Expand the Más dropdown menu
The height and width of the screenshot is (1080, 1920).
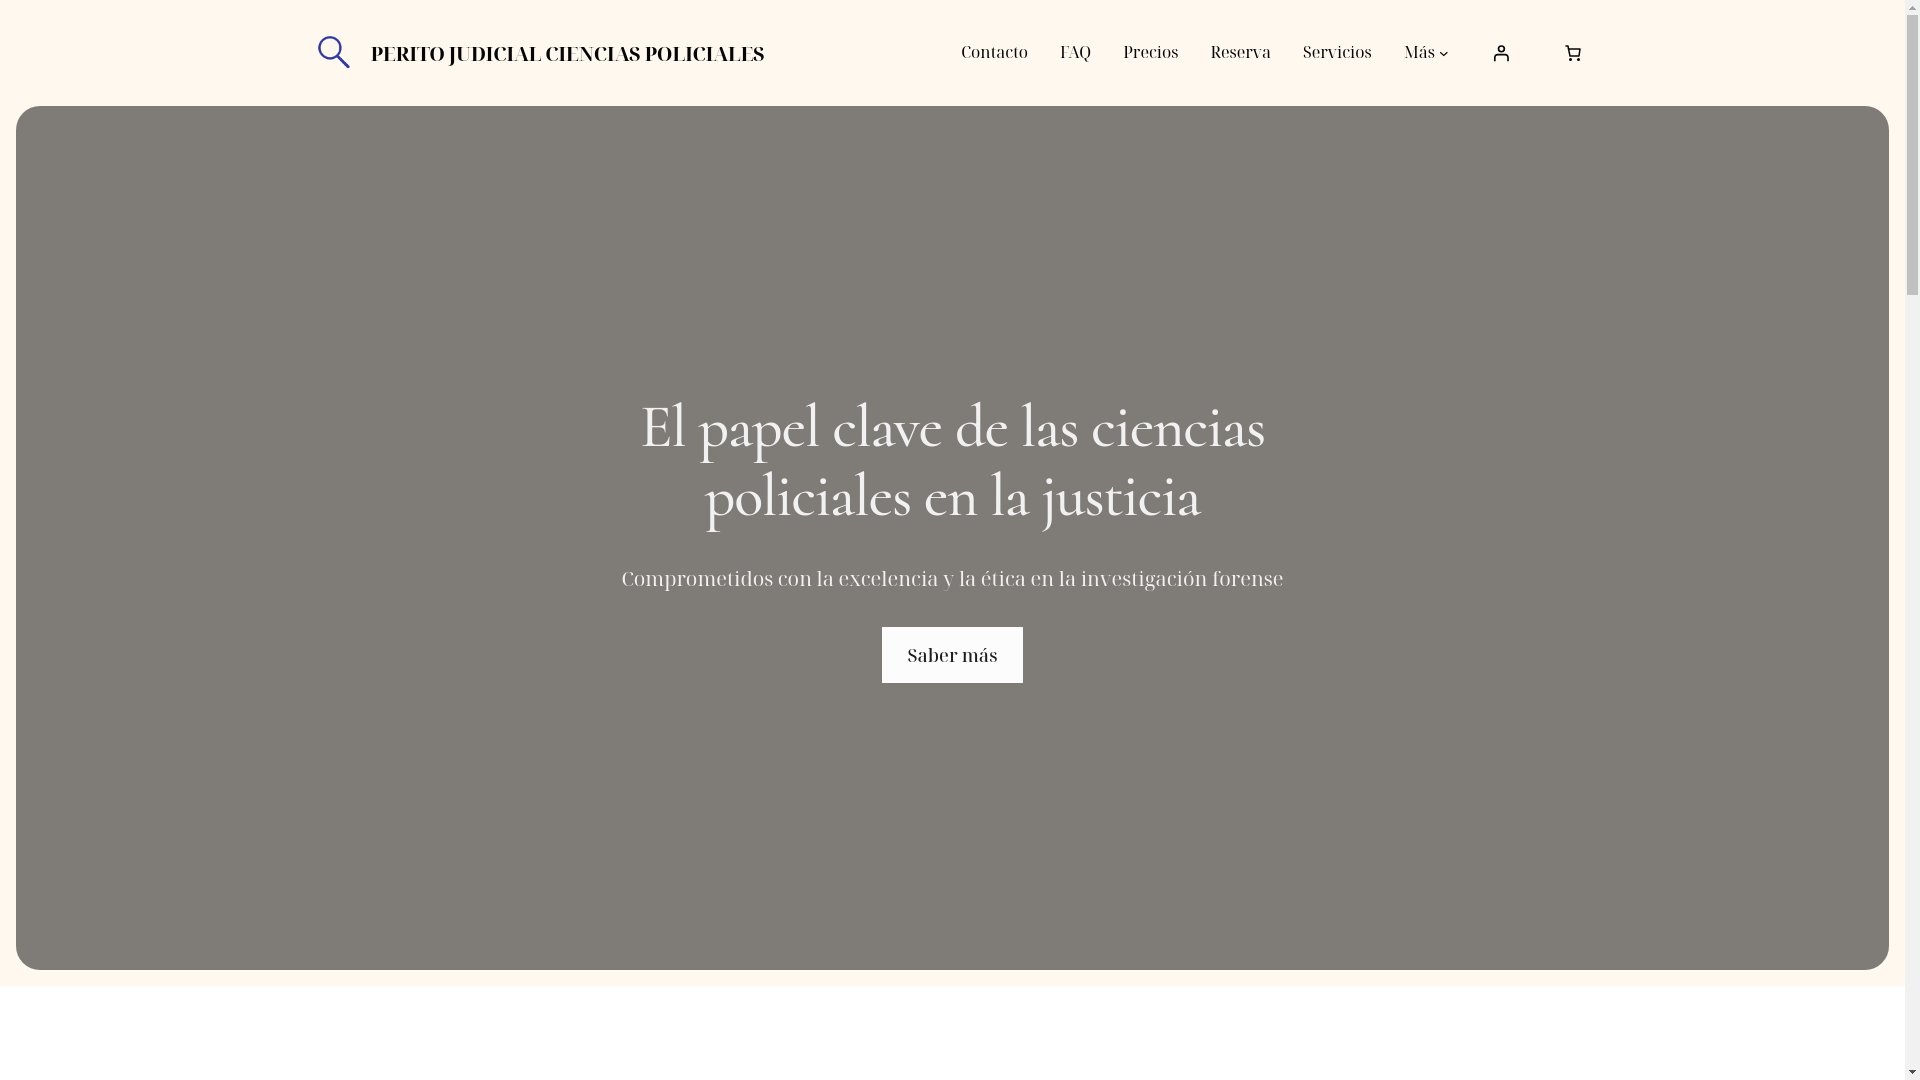(x=1419, y=53)
